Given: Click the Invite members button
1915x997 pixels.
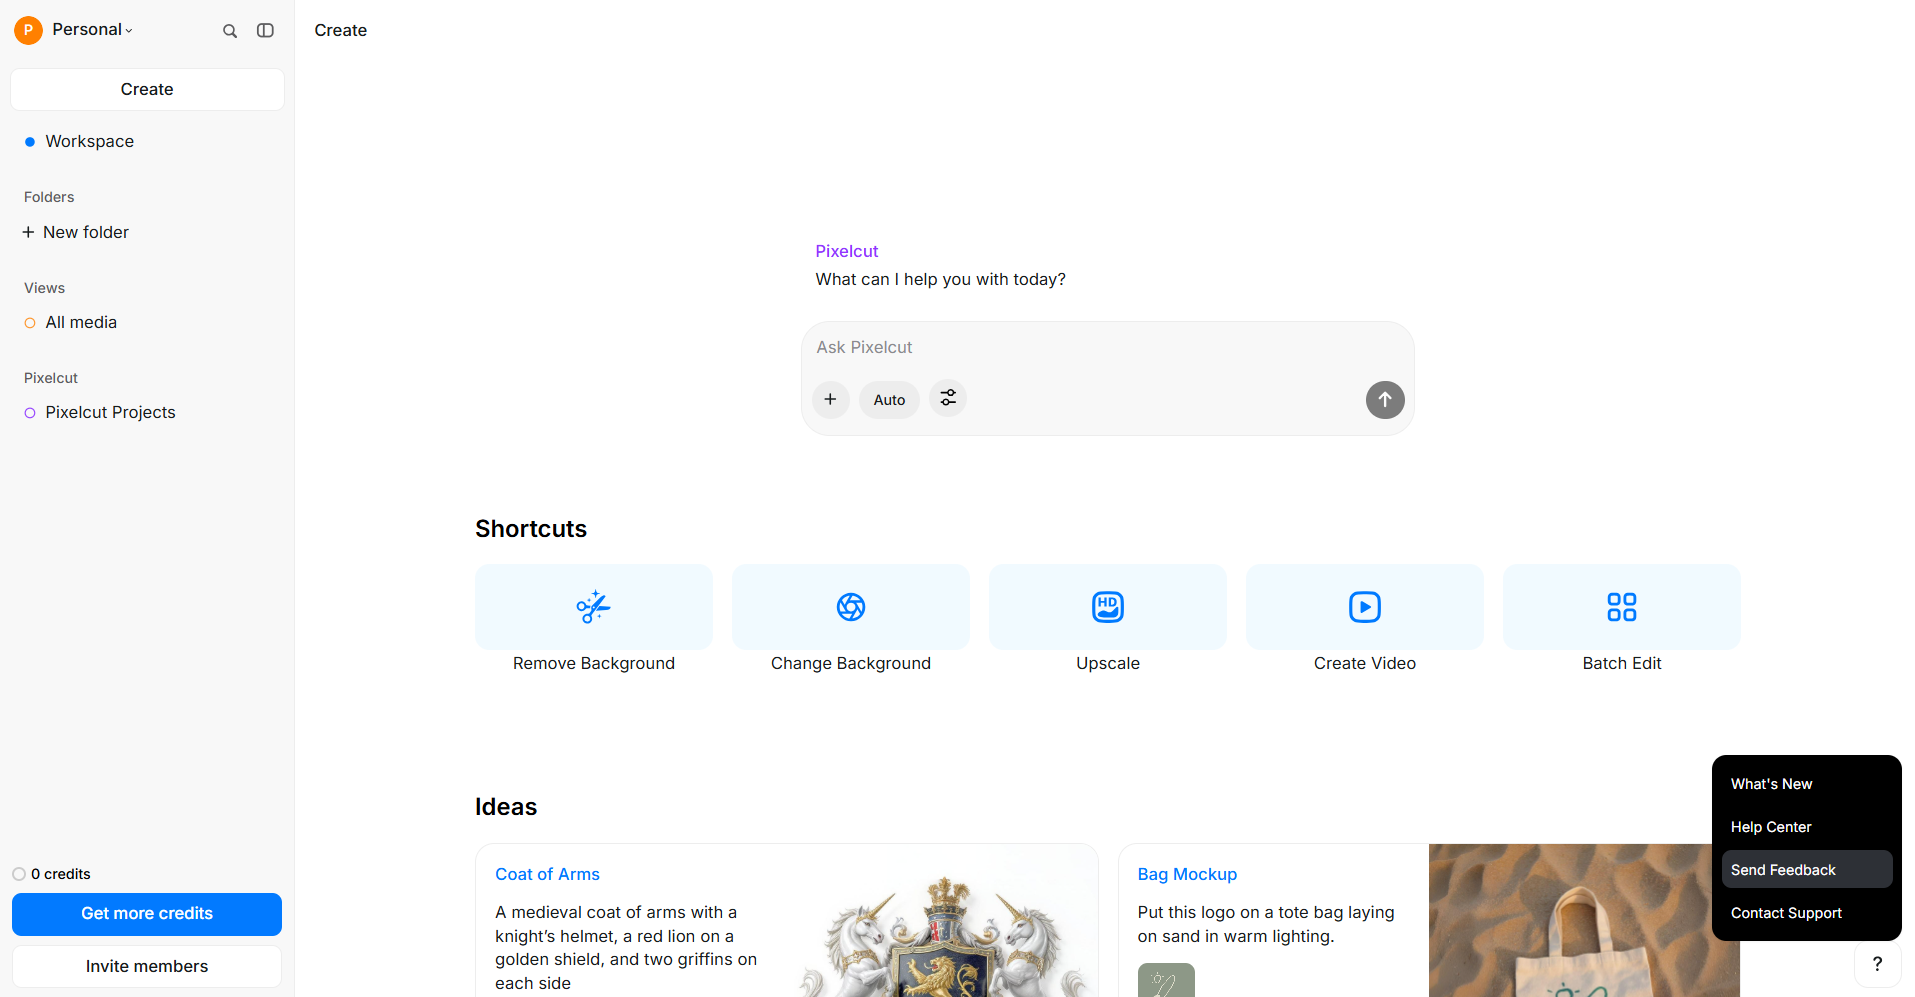Looking at the screenshot, I should pyautogui.click(x=147, y=966).
